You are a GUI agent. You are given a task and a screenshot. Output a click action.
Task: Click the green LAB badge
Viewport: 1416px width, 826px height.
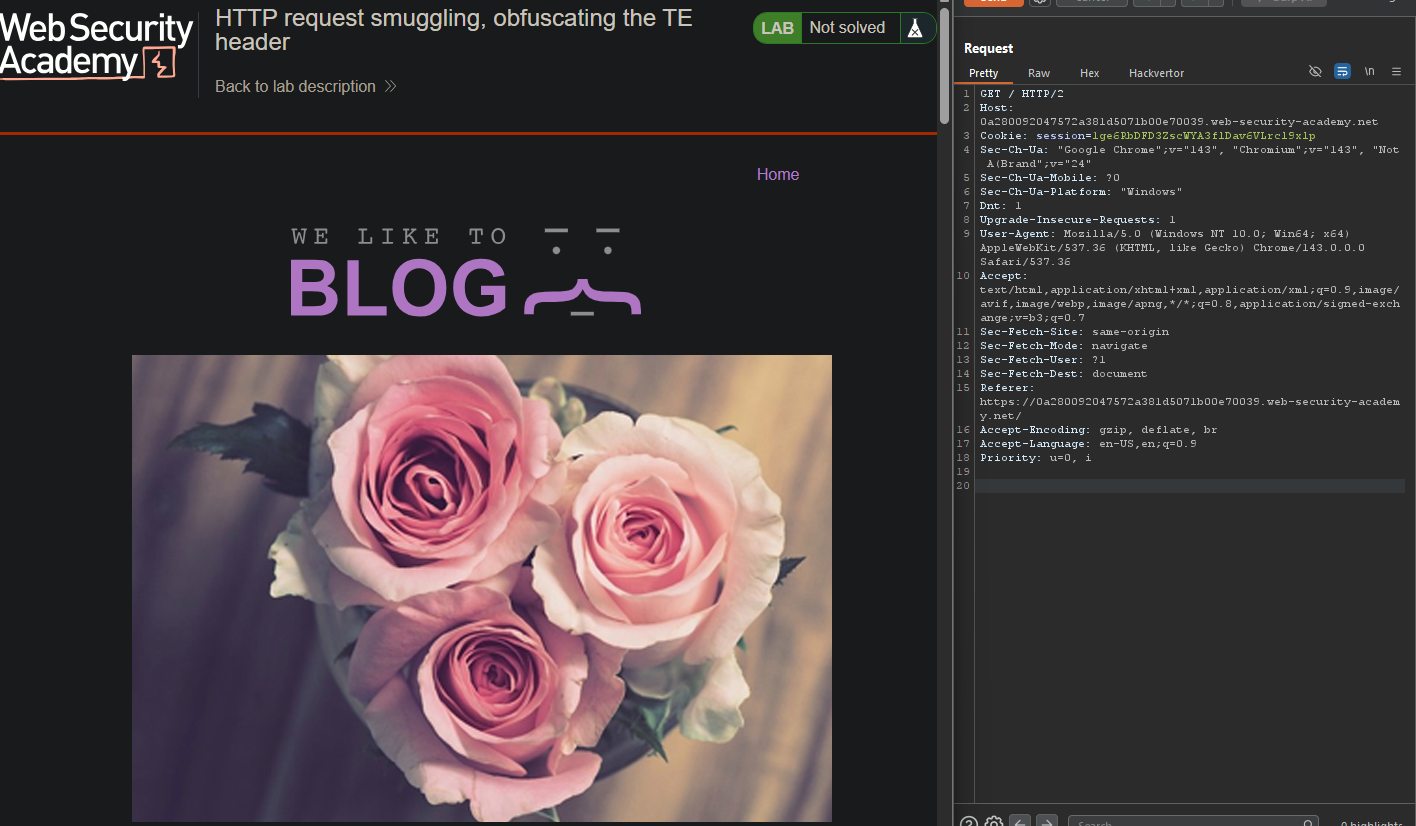coord(777,28)
